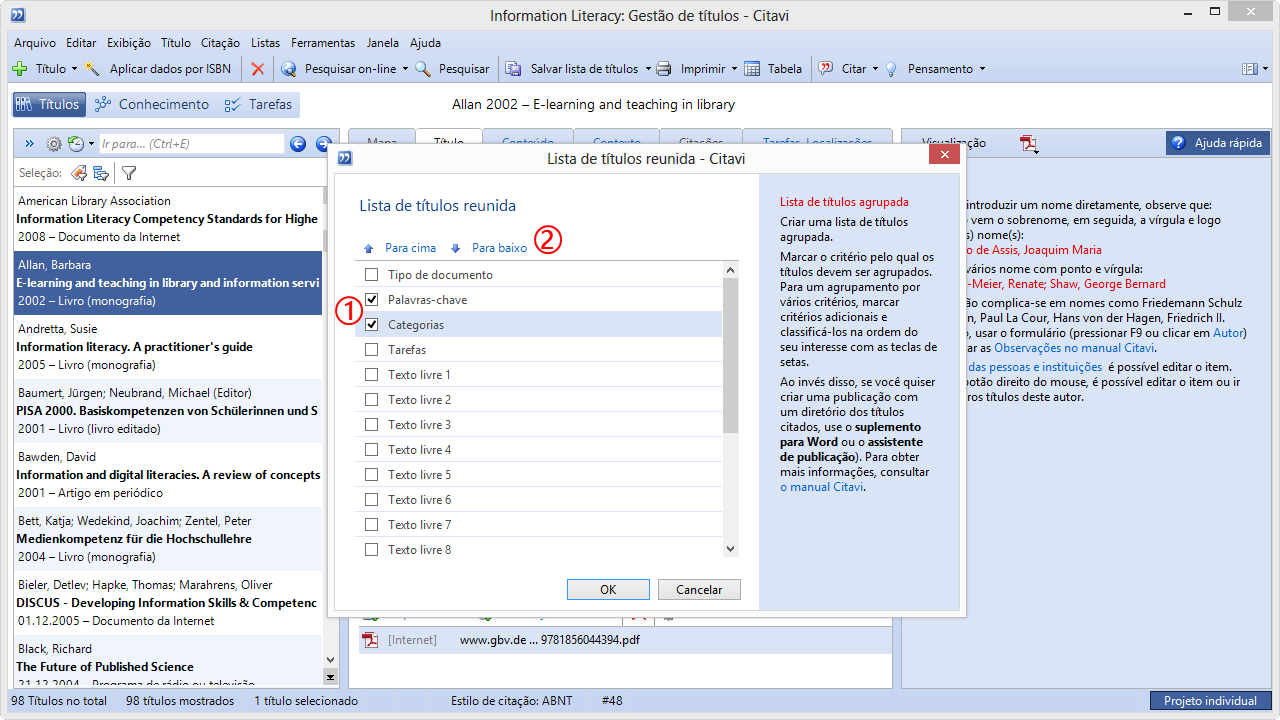
Task: Open the manual Citavi link
Action: click(821, 487)
